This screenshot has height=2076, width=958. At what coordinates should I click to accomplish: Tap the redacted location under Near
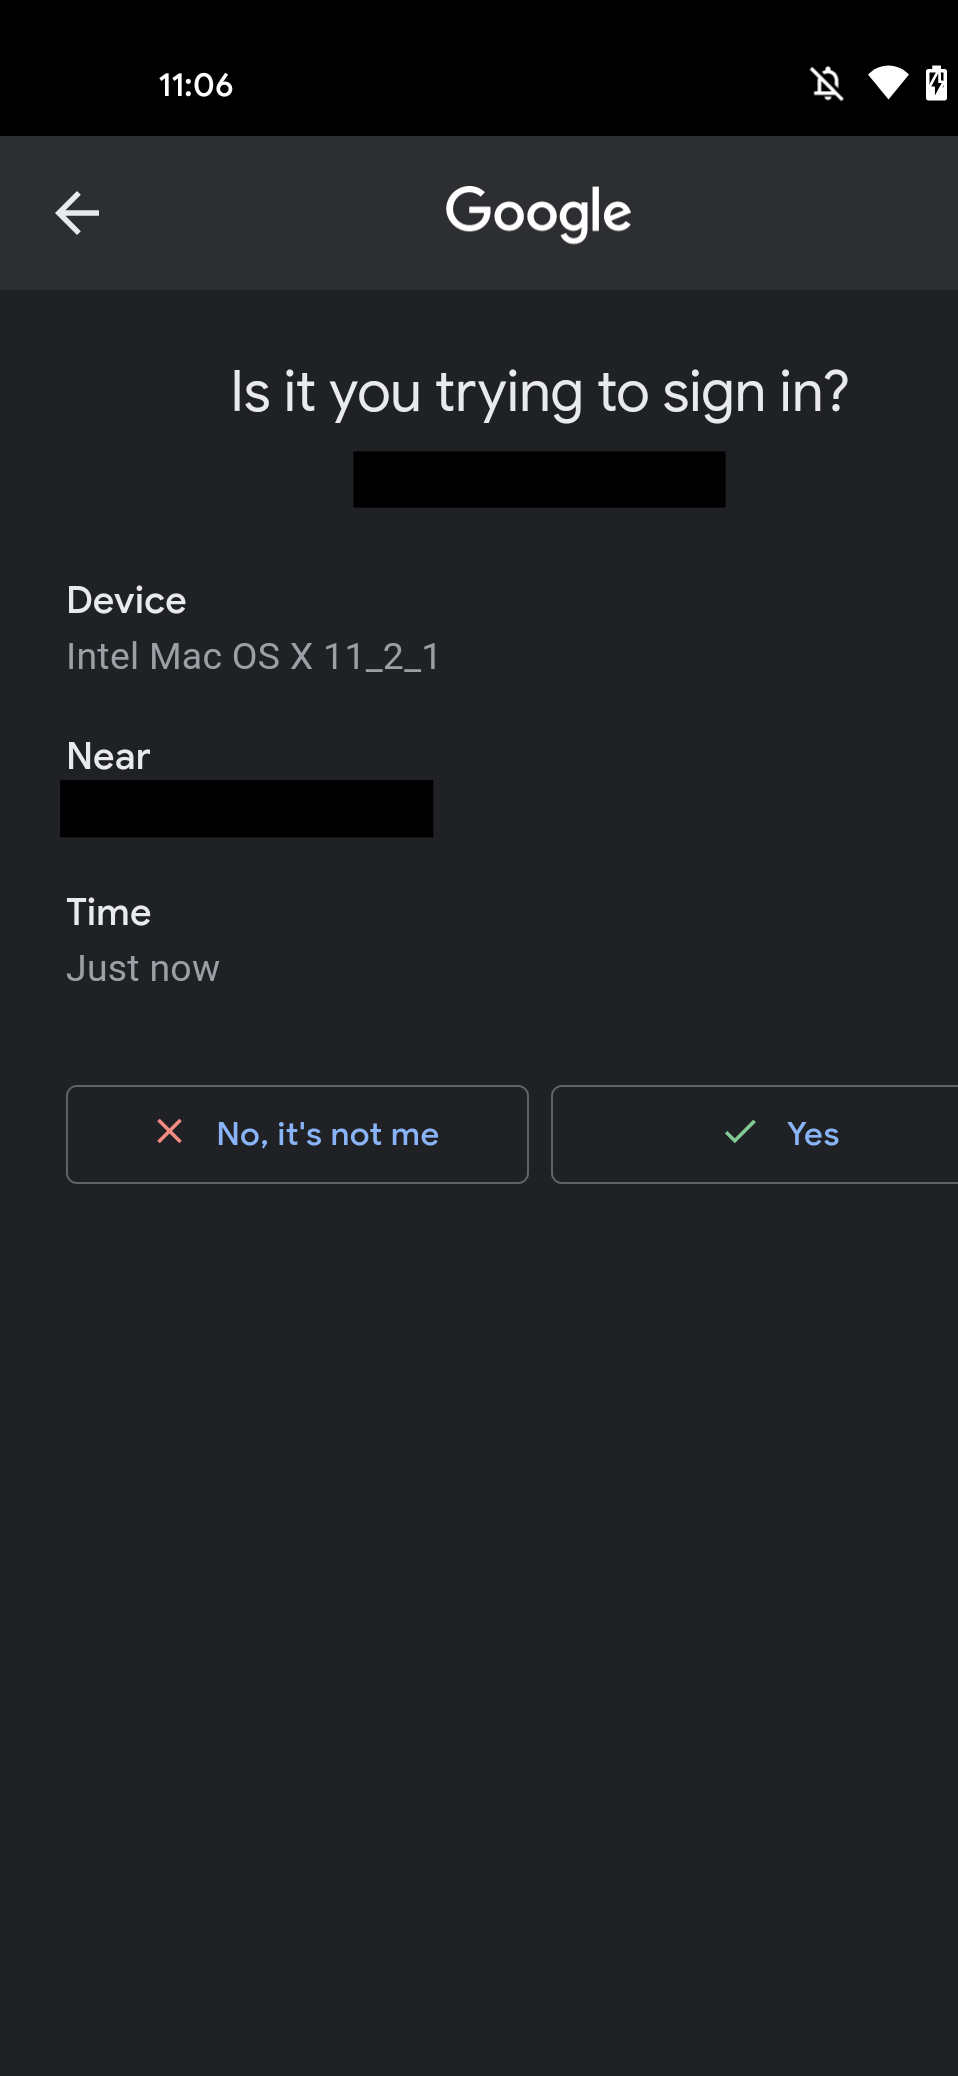pos(246,808)
